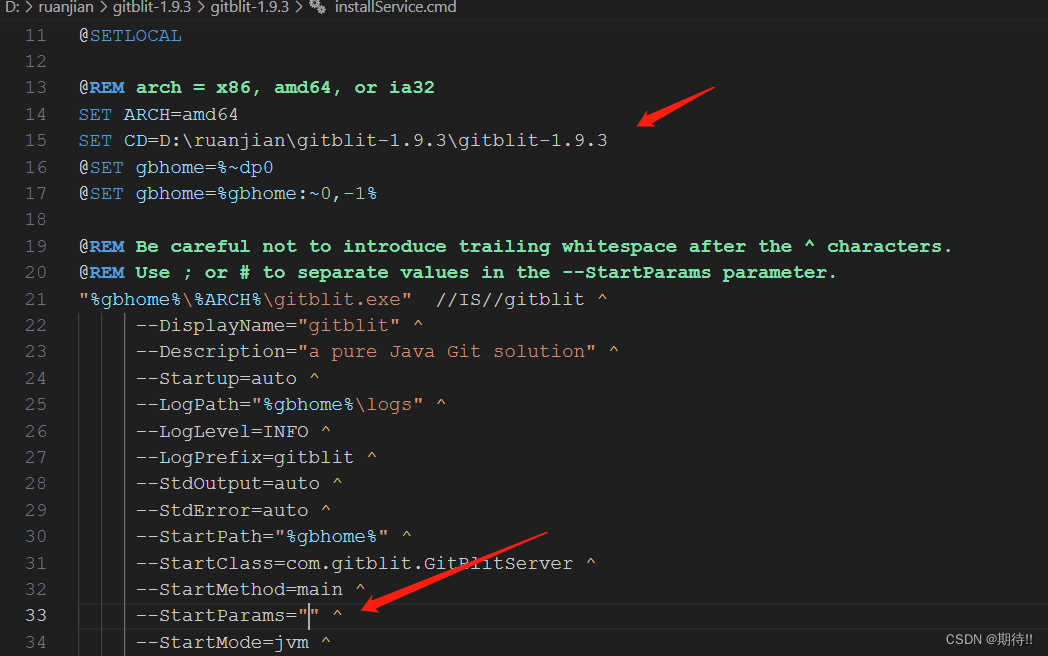Click the --StartMode=jvm option
The height and width of the screenshot is (656, 1048).
[222, 642]
